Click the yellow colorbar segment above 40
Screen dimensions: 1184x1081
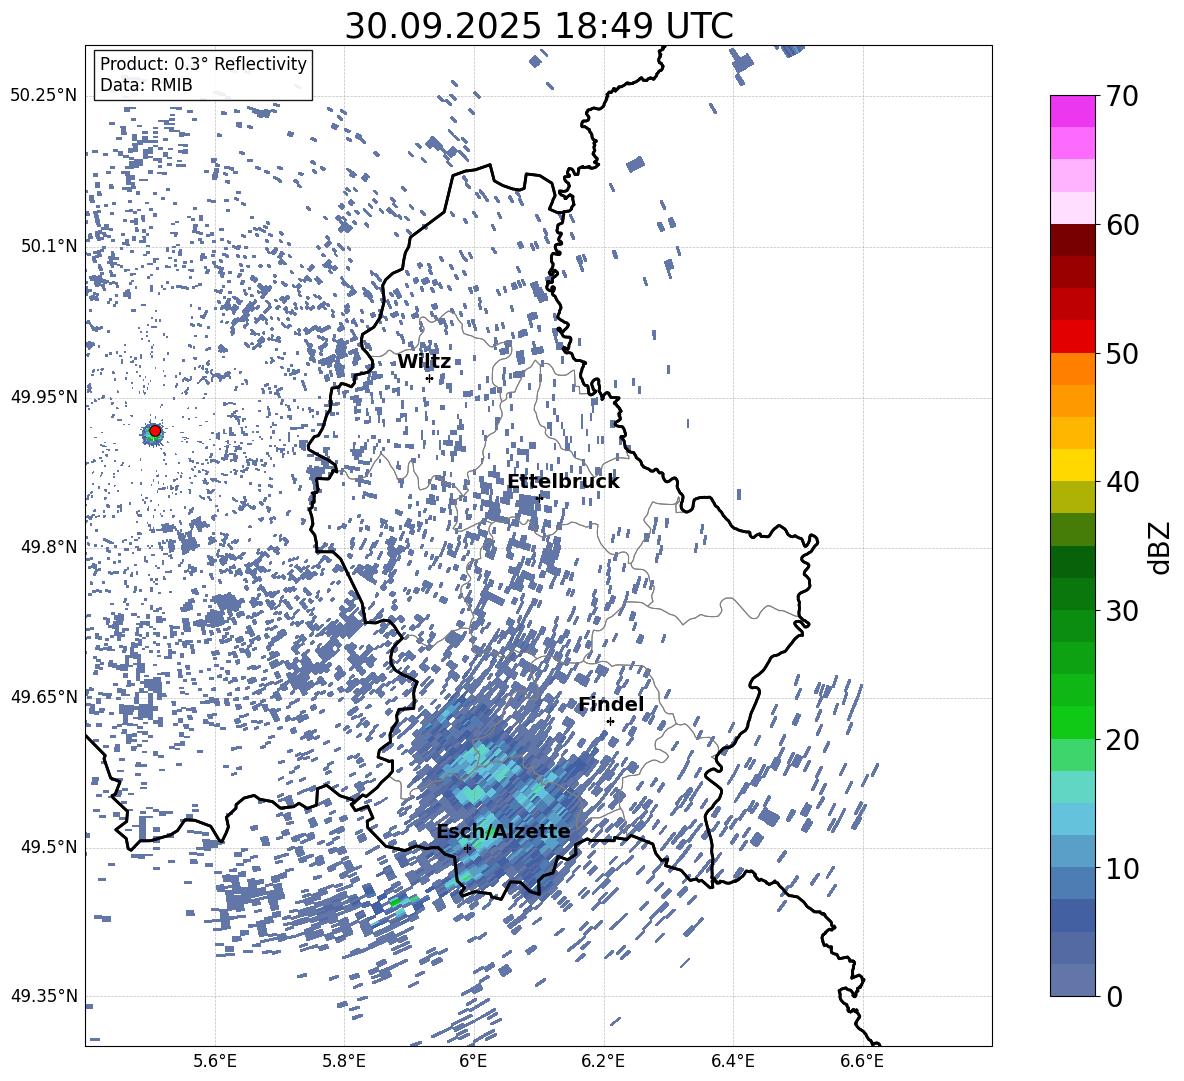[x=1073, y=465]
